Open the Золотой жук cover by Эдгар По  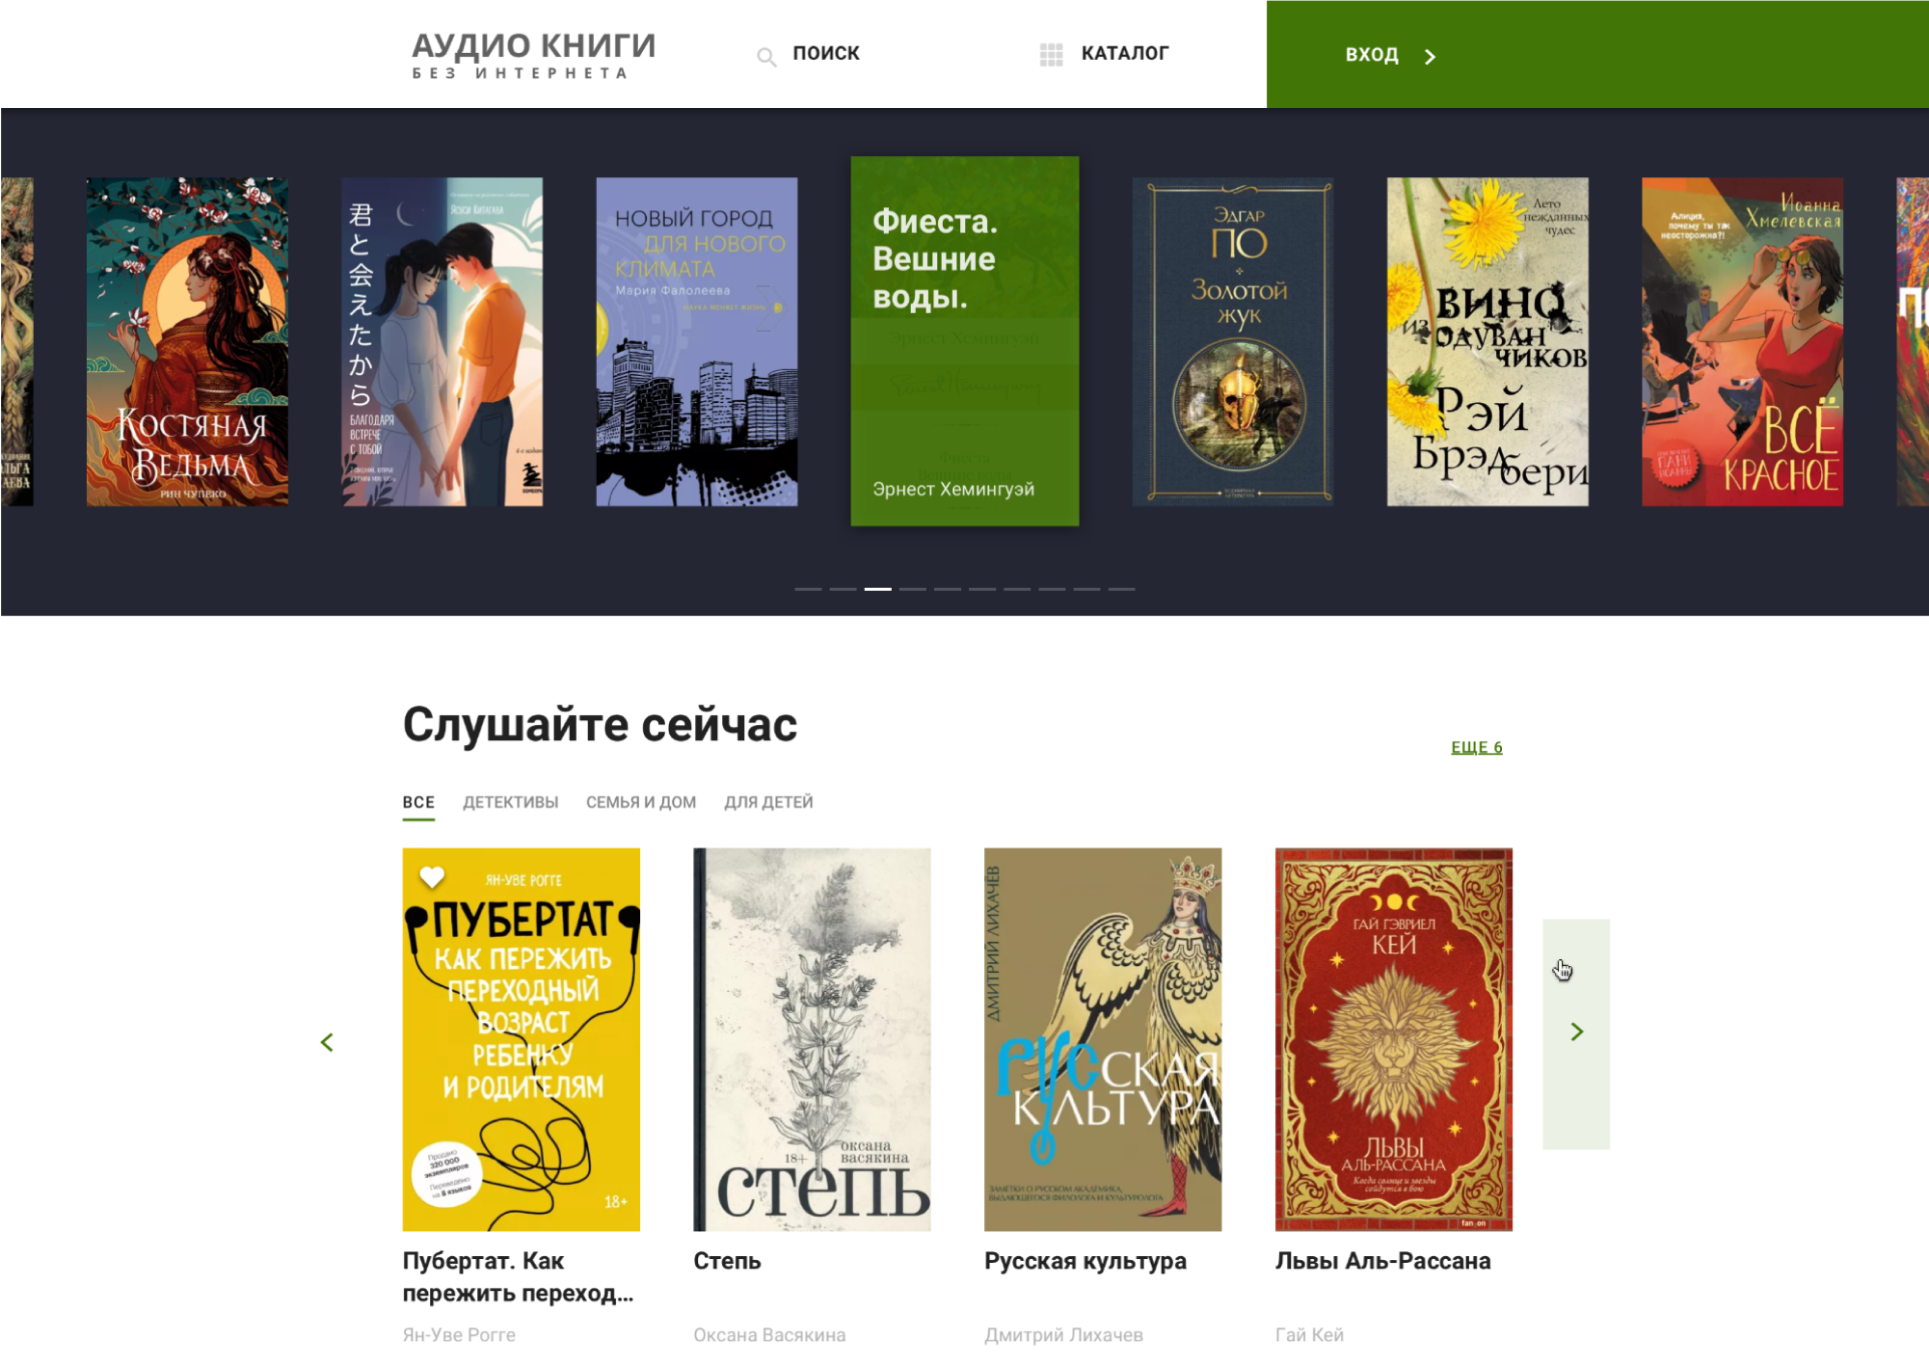pyautogui.click(x=1232, y=342)
